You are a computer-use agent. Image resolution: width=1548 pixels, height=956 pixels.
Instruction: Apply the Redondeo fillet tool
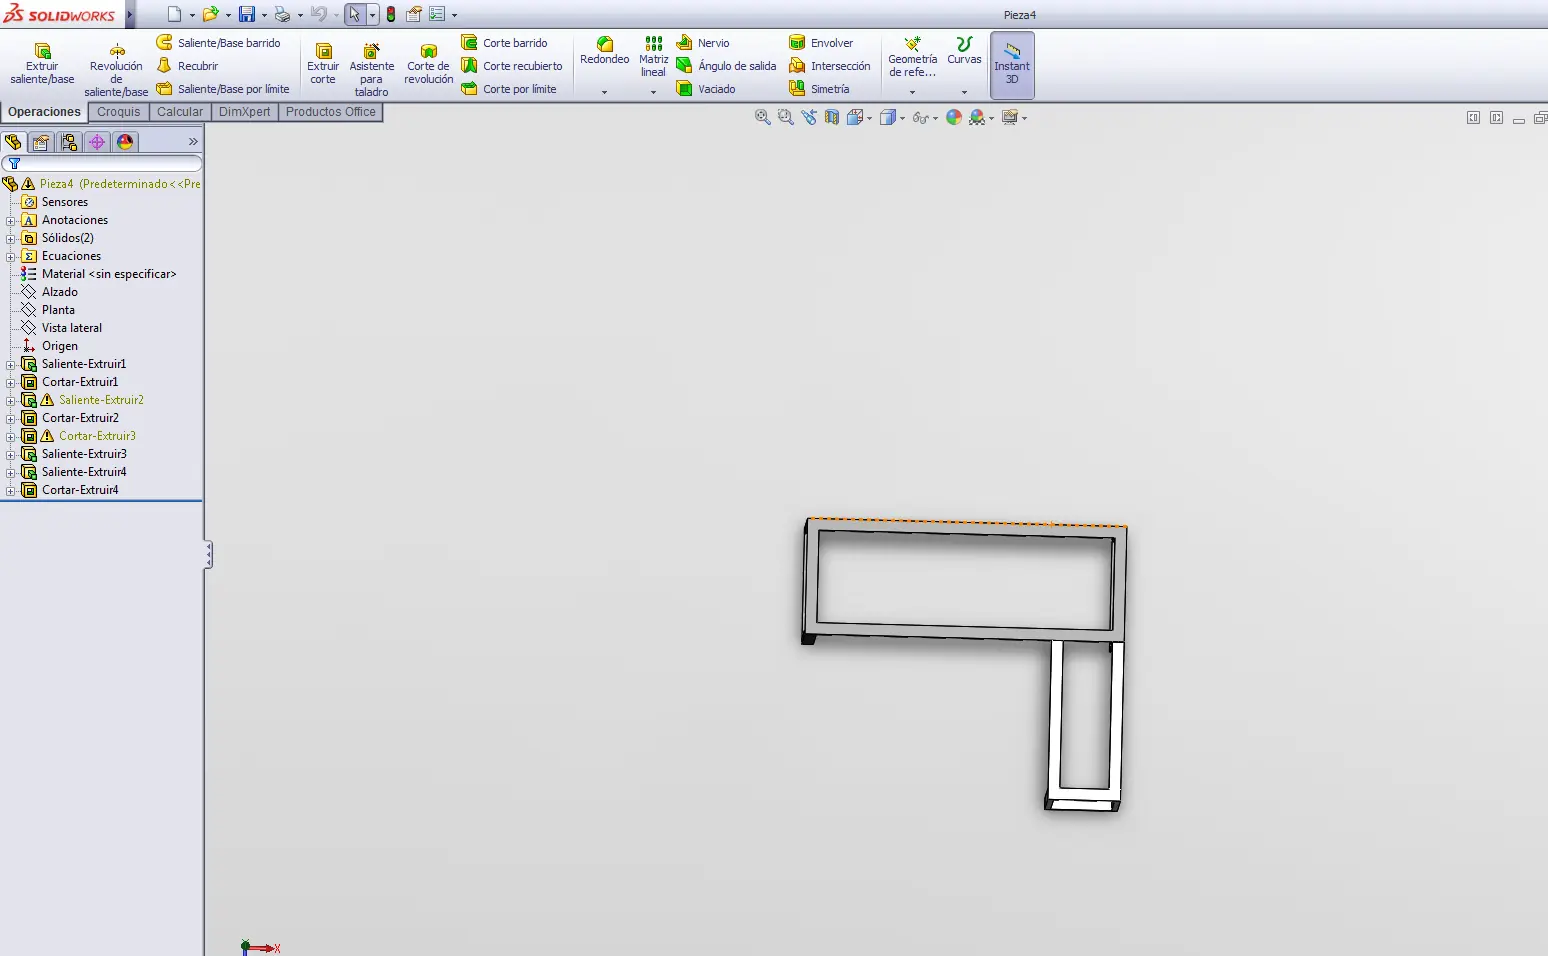click(x=605, y=51)
